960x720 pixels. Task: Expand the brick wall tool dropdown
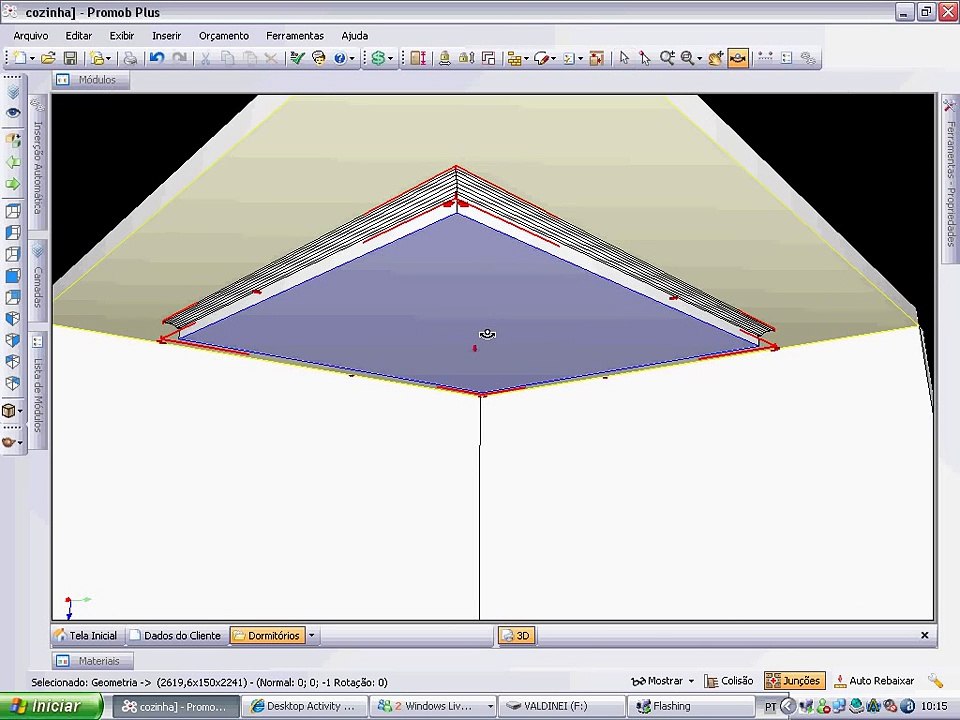point(526,59)
